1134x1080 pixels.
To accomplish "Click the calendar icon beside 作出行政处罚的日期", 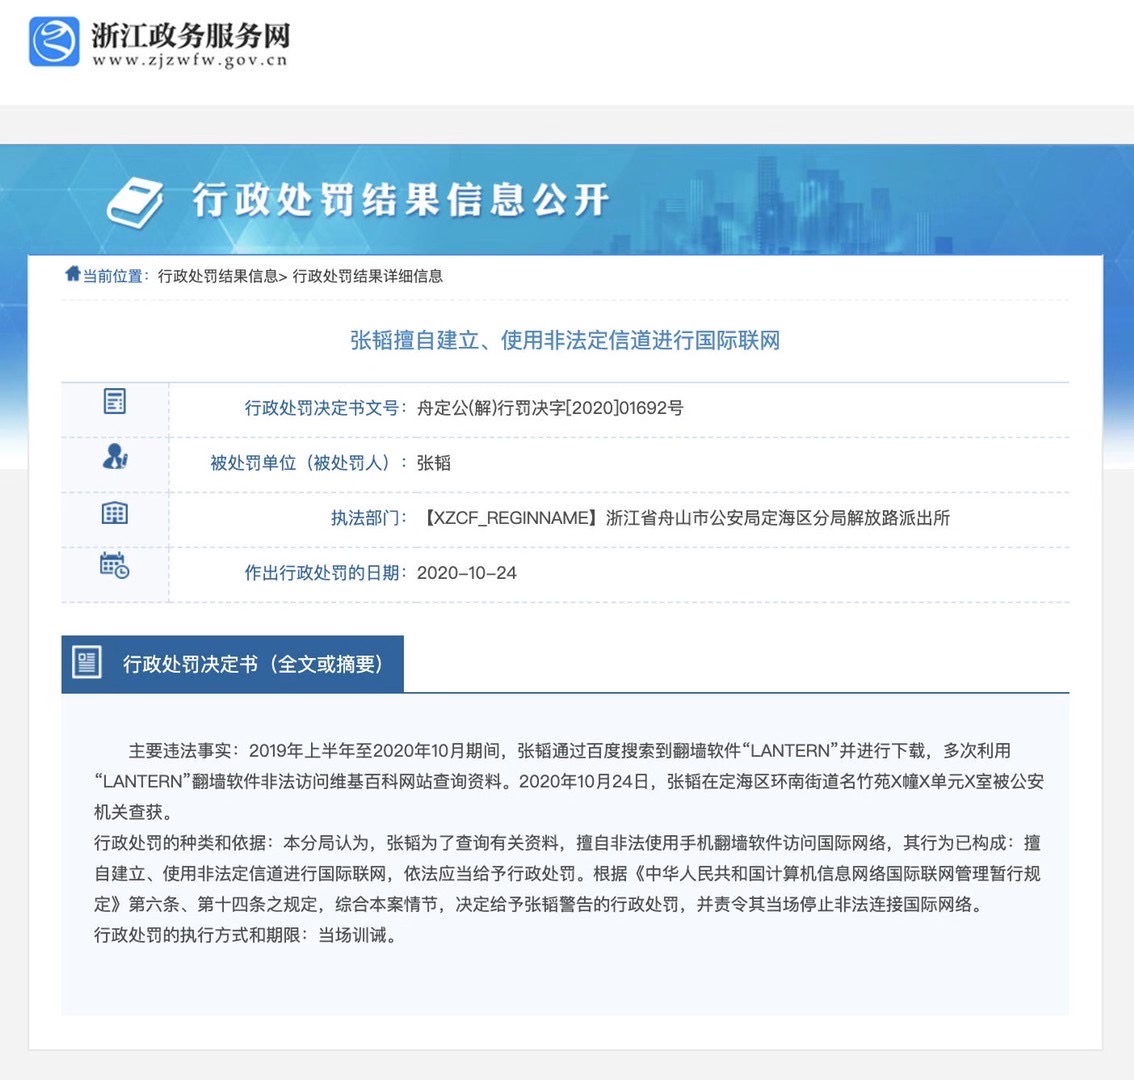I will click(115, 566).
